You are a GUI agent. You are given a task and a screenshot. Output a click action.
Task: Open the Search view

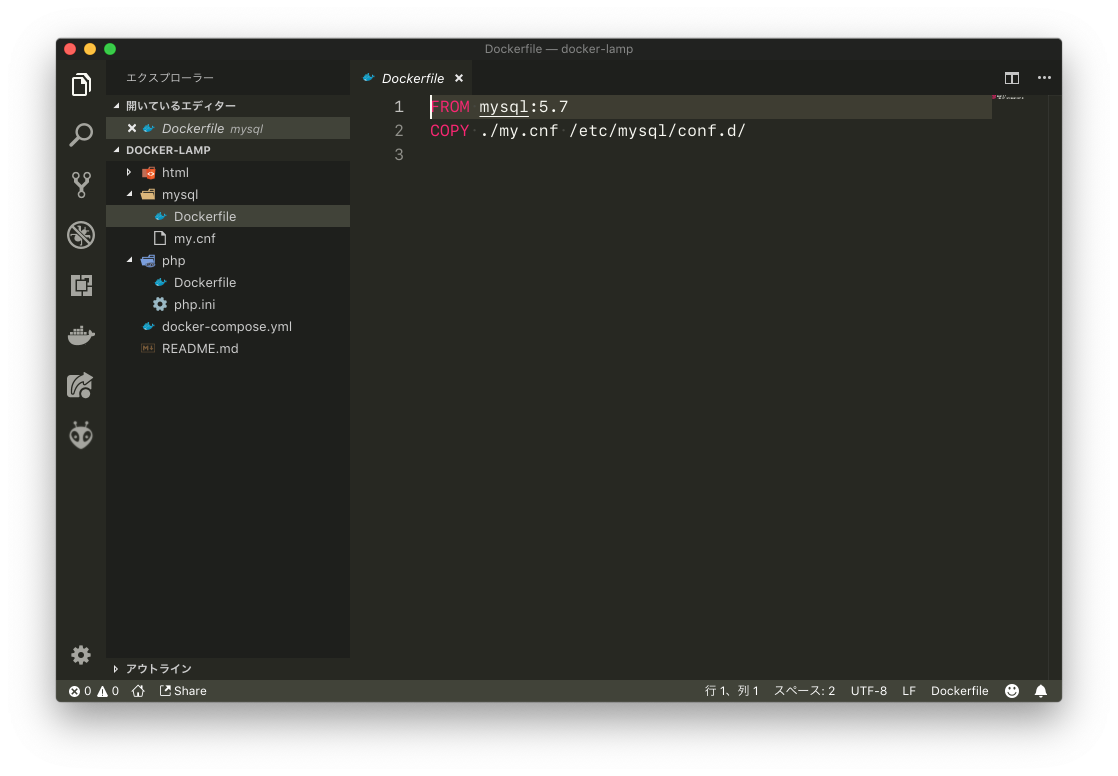click(81, 134)
